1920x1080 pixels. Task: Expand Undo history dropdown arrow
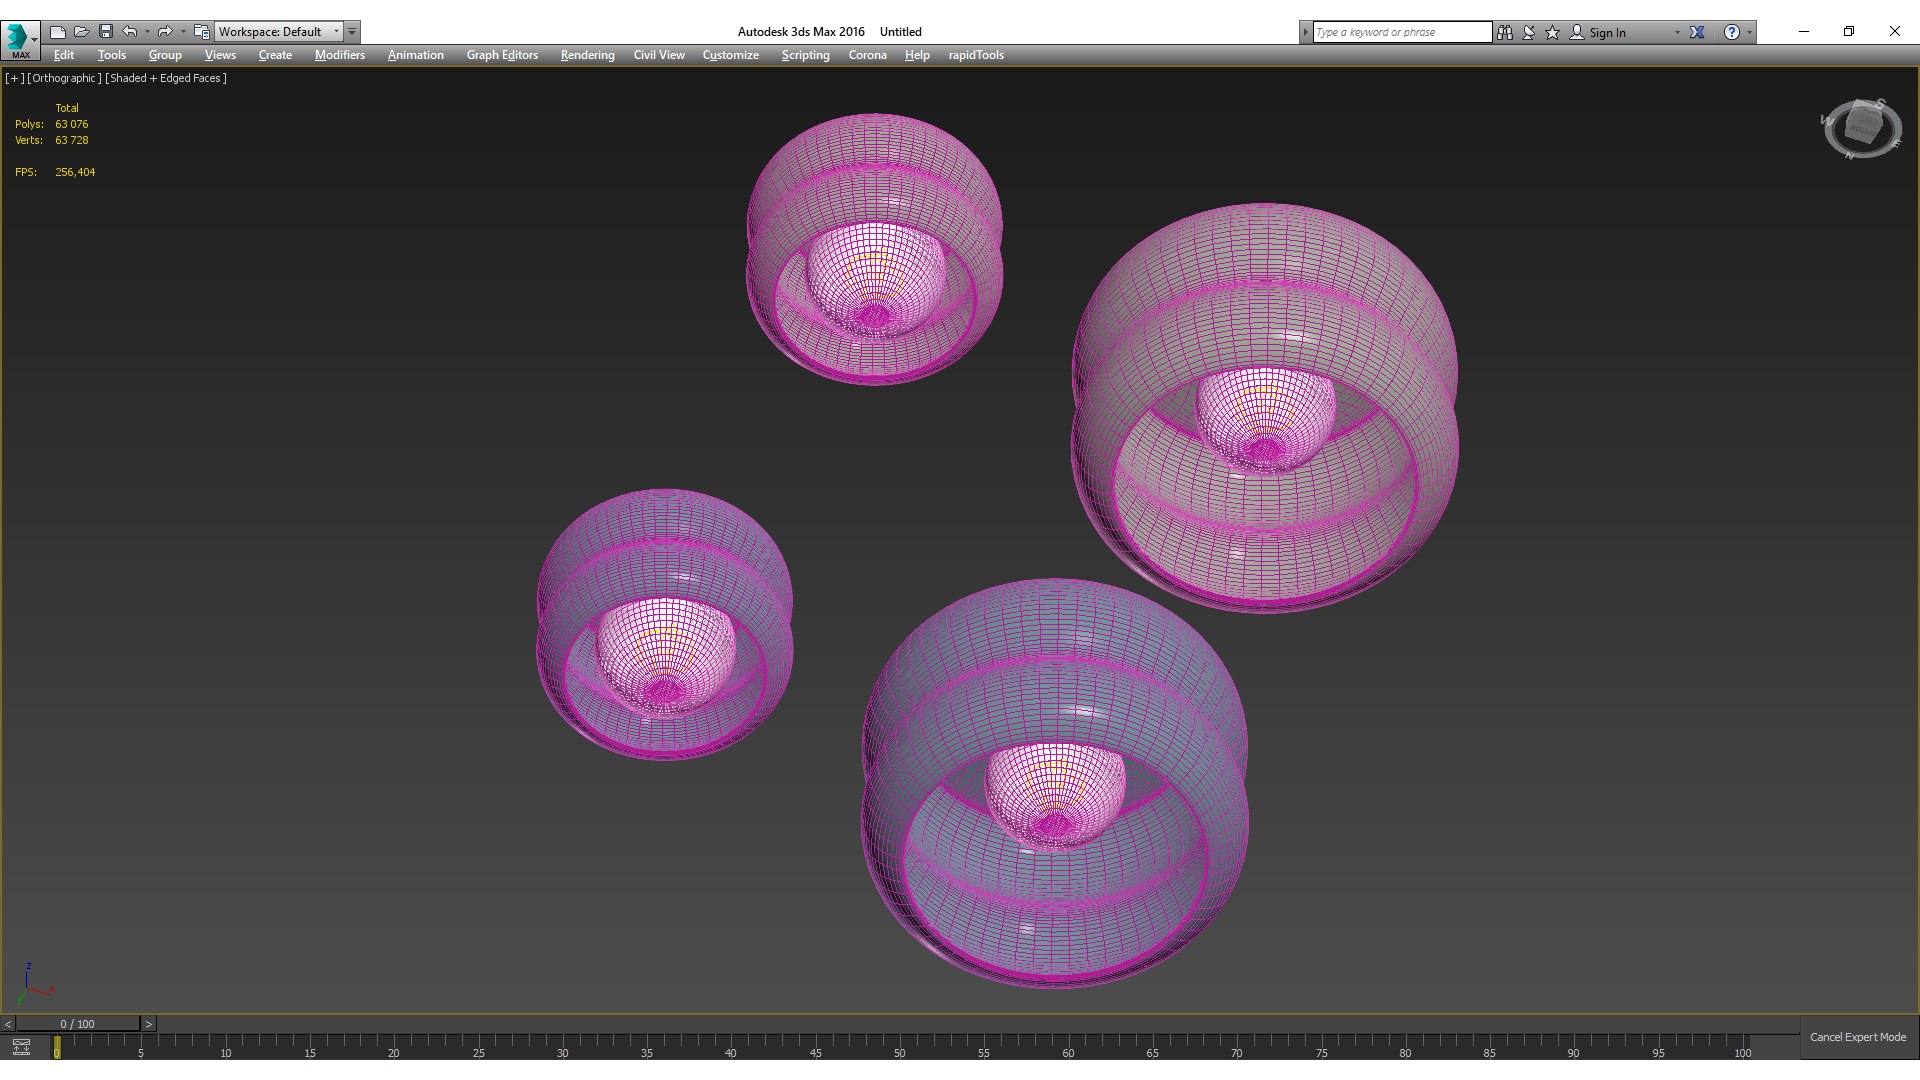(147, 32)
